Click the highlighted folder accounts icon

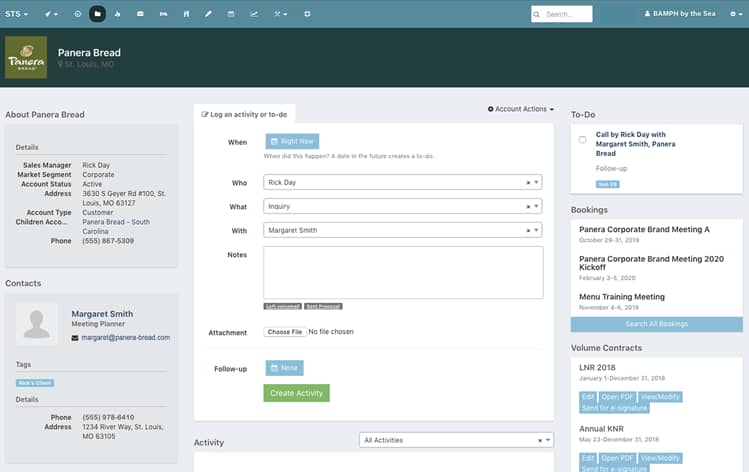pos(97,14)
